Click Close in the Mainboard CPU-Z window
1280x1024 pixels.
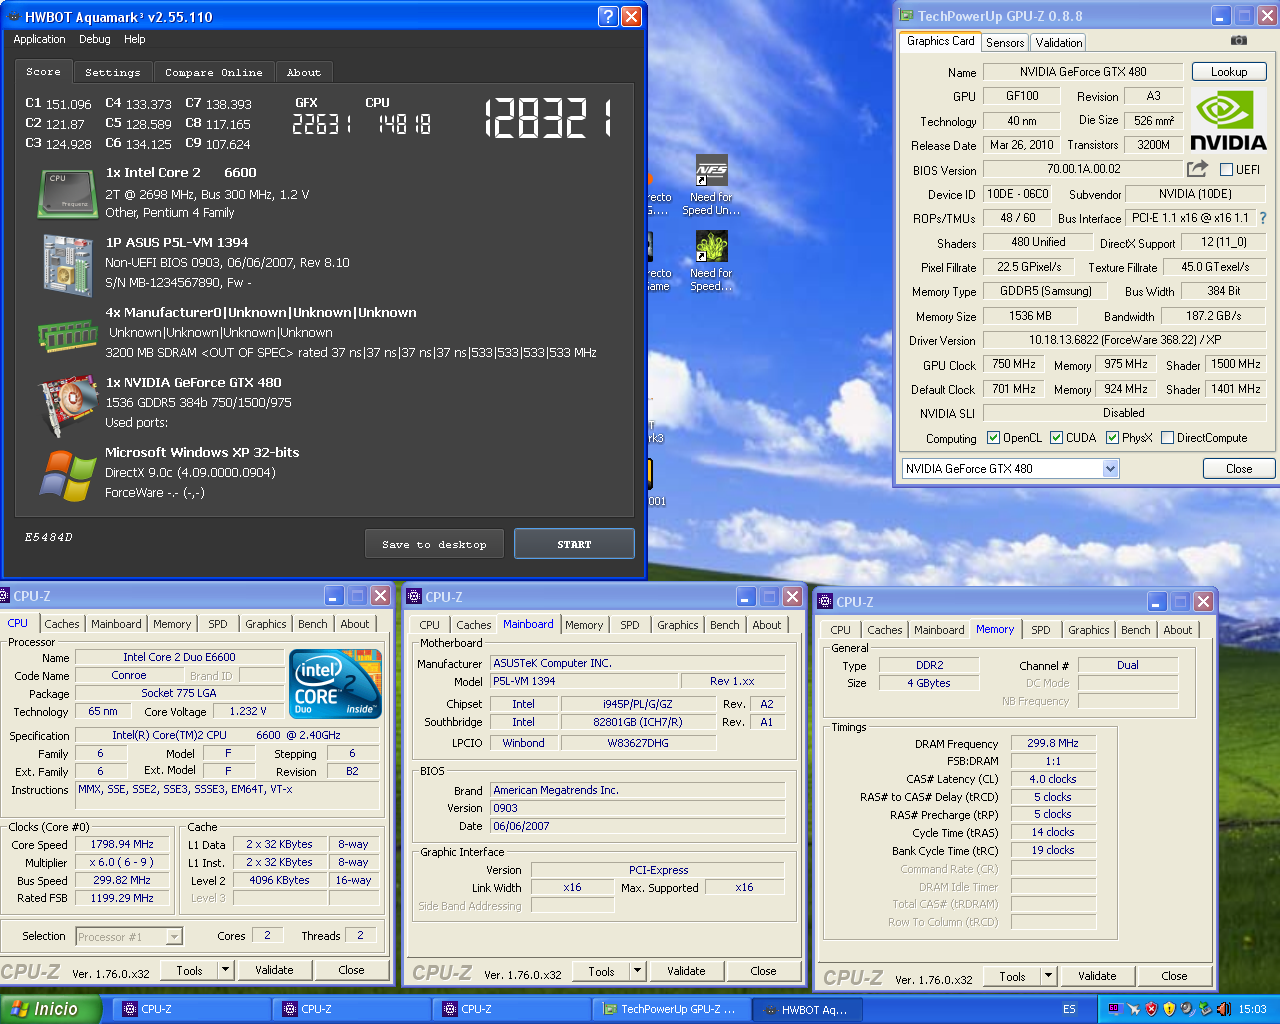coord(763,971)
